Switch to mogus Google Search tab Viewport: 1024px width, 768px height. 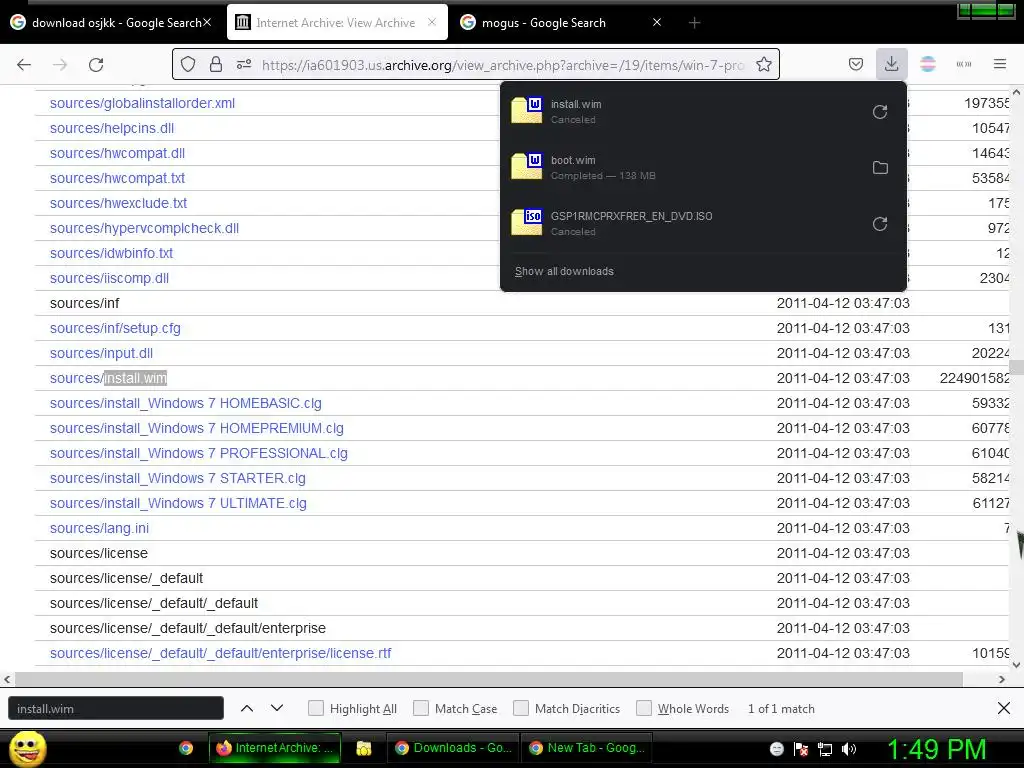(x=562, y=23)
